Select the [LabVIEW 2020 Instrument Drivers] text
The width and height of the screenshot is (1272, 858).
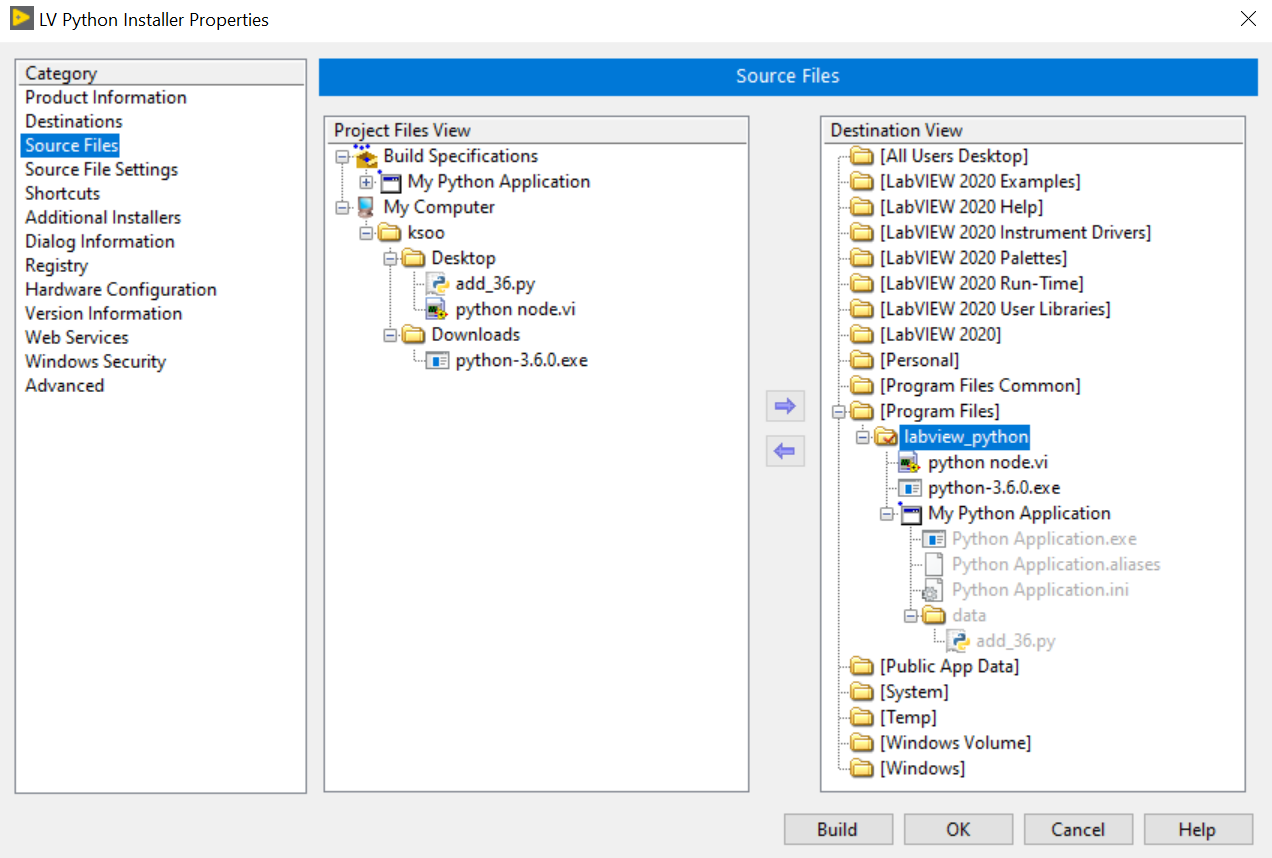click(x=1015, y=233)
